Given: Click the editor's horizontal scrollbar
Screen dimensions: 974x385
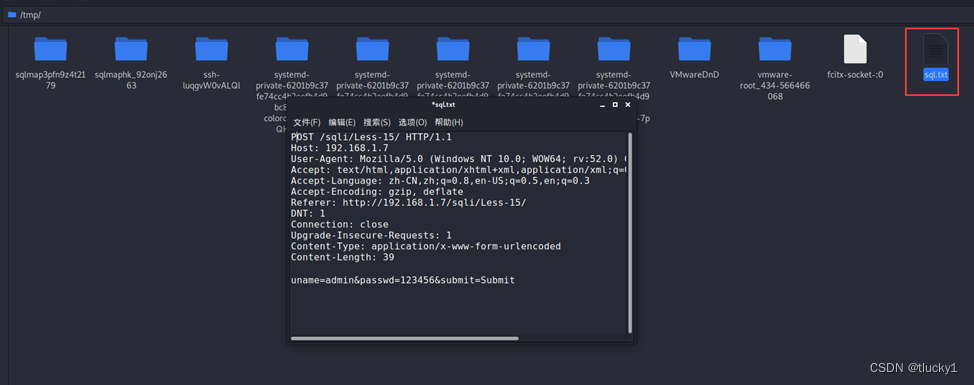Looking at the screenshot, I should tap(404, 338).
